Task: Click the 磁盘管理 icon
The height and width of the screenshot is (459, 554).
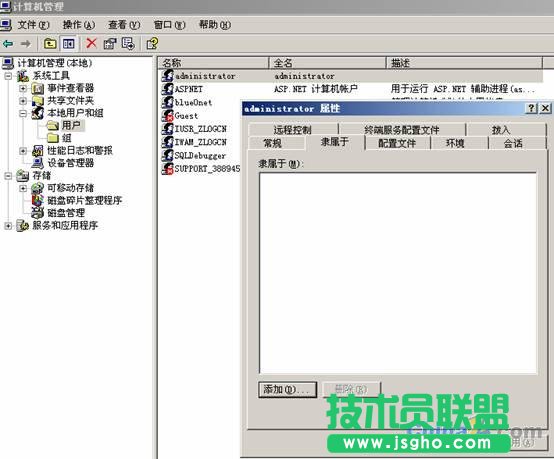Action: coord(37,213)
